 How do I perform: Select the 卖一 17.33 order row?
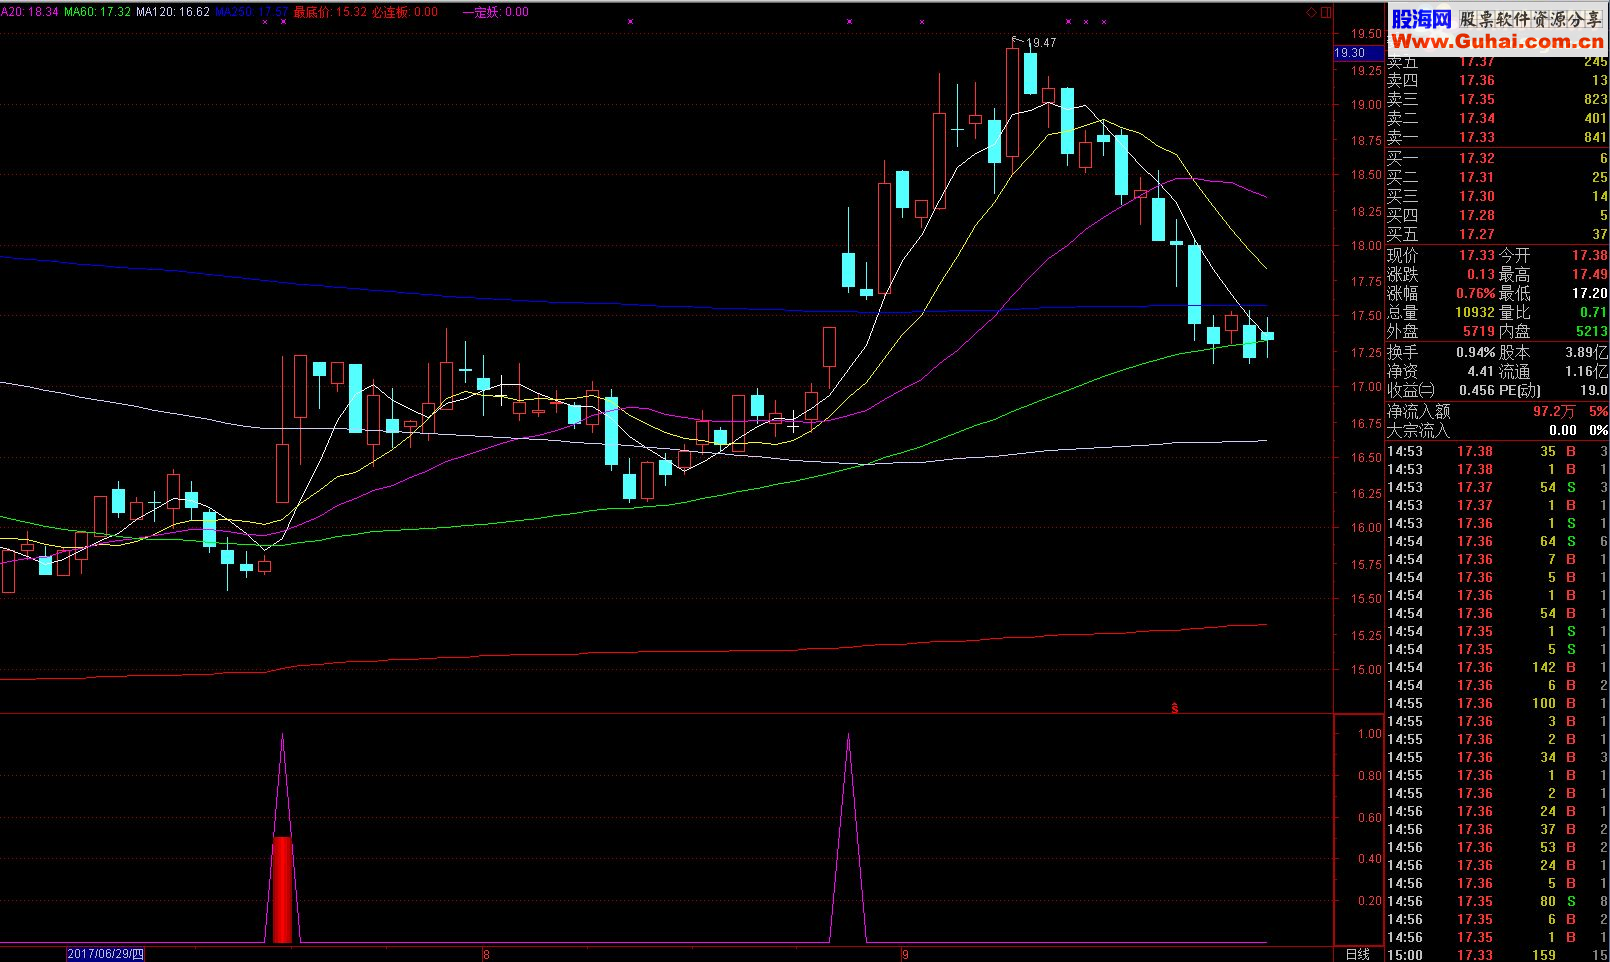pos(1497,137)
